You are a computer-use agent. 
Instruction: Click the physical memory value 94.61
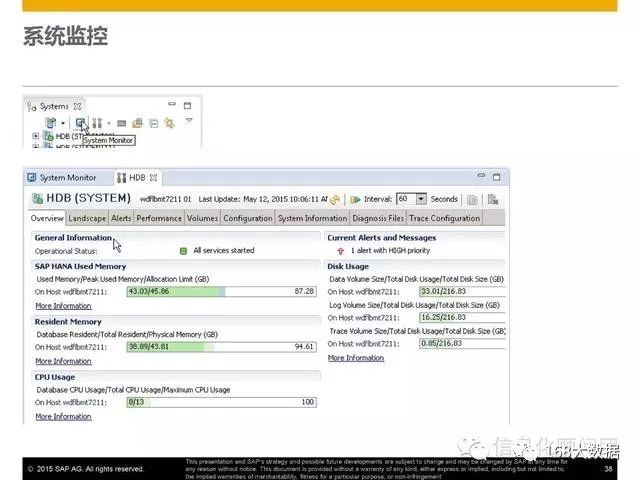[304, 347]
